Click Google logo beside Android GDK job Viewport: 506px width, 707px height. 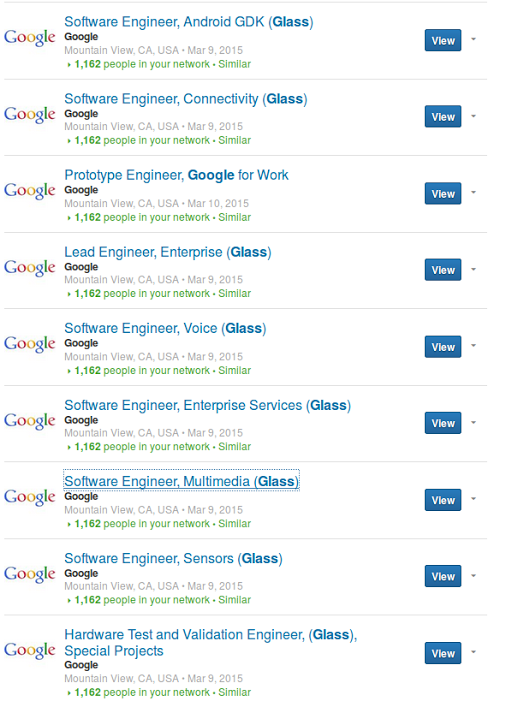pos(30,37)
